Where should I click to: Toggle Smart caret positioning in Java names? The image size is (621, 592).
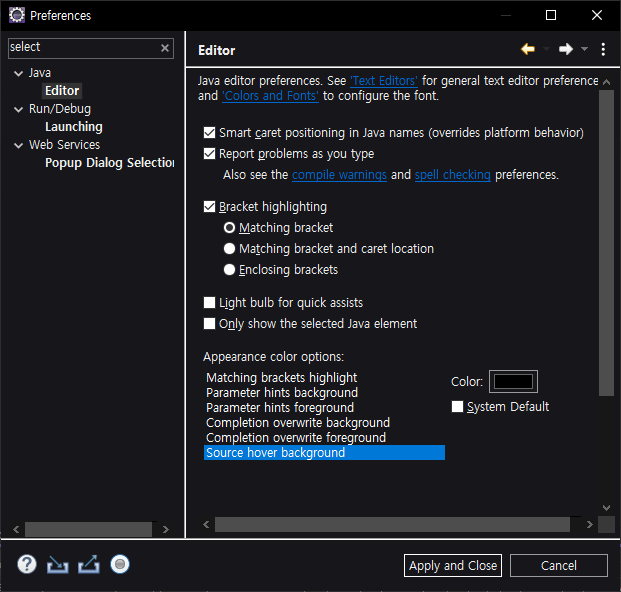[209, 133]
